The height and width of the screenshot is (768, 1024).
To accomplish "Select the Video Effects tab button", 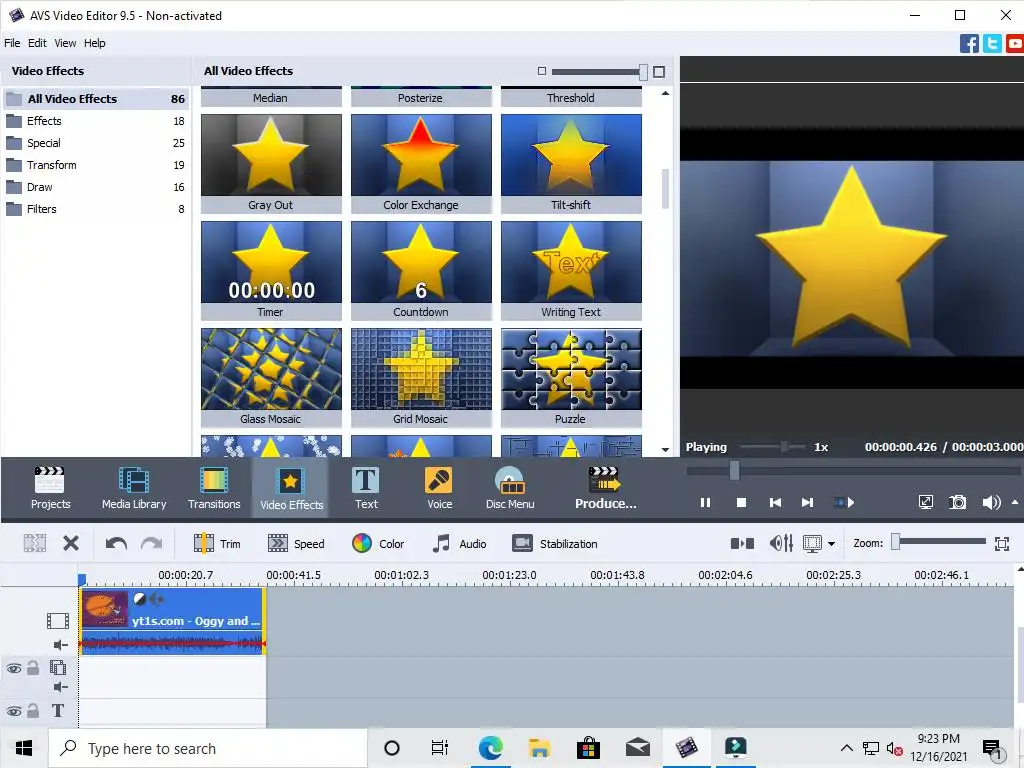I will 291,488.
